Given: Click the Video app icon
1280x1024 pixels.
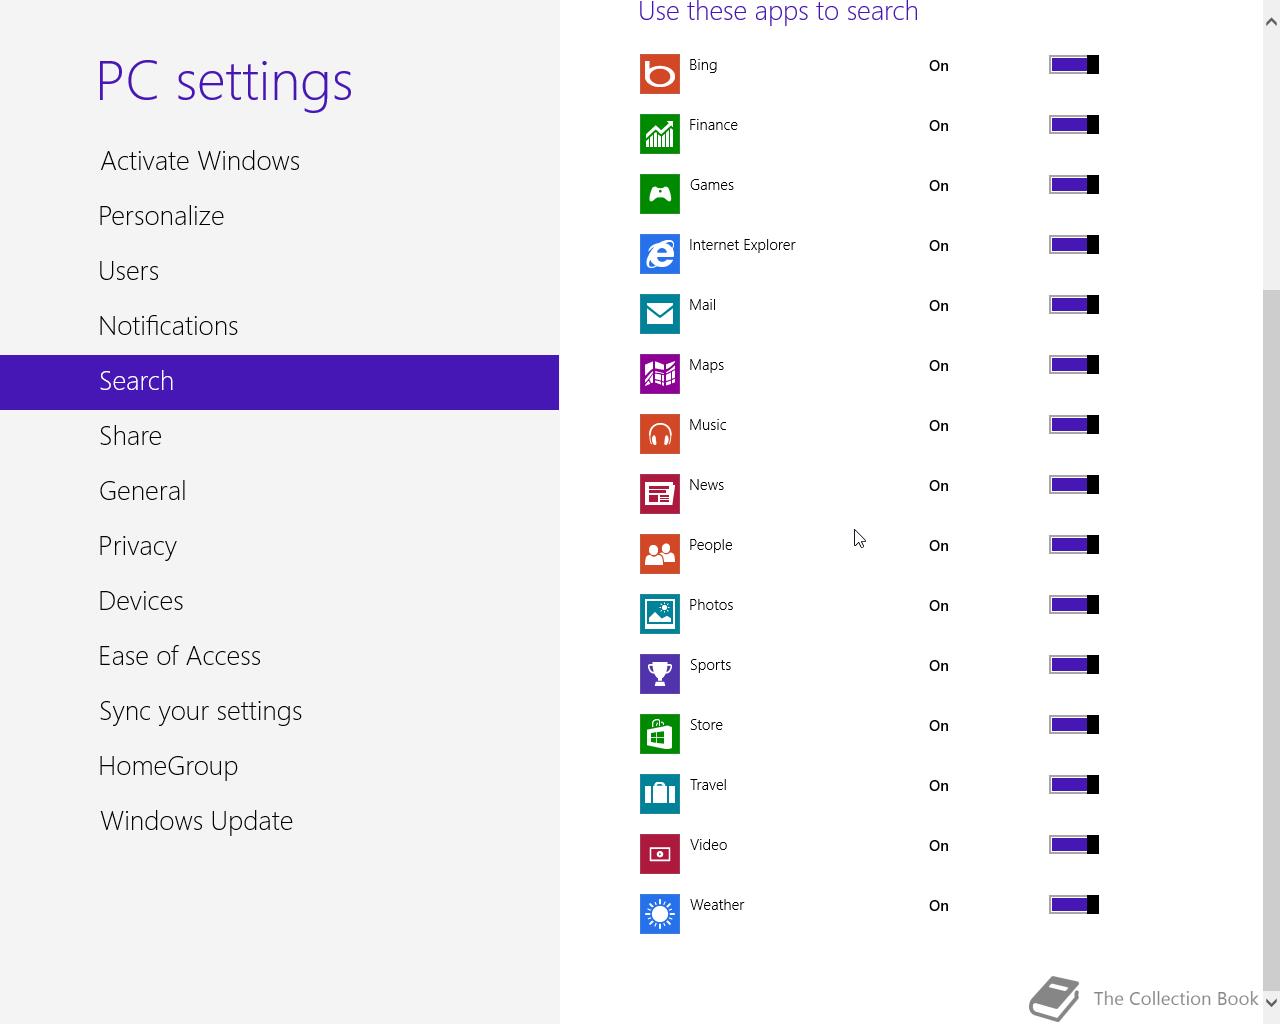Looking at the screenshot, I should [660, 854].
